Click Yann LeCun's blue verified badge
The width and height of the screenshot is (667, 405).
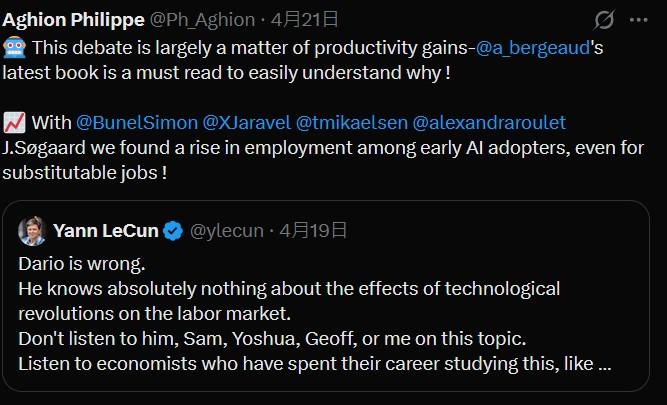pos(172,231)
